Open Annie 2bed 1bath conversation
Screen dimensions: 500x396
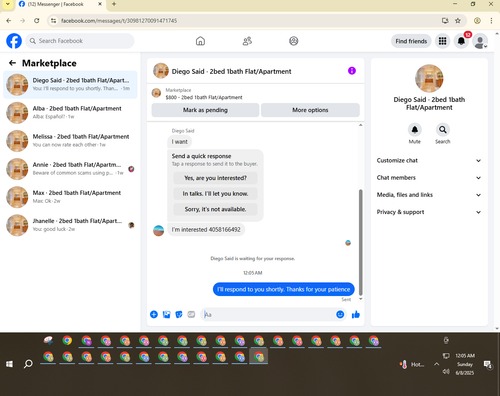[70, 169]
